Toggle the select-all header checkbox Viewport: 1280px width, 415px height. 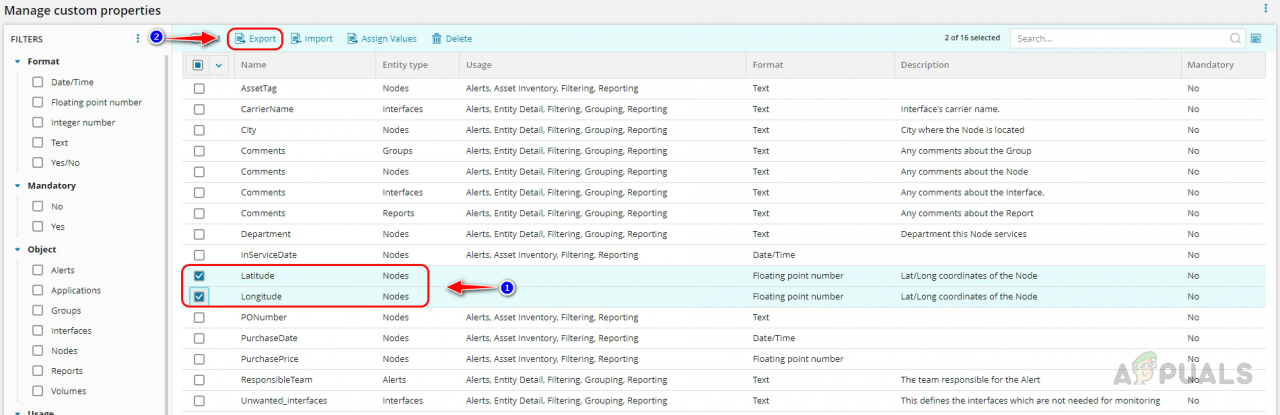pyautogui.click(x=198, y=65)
